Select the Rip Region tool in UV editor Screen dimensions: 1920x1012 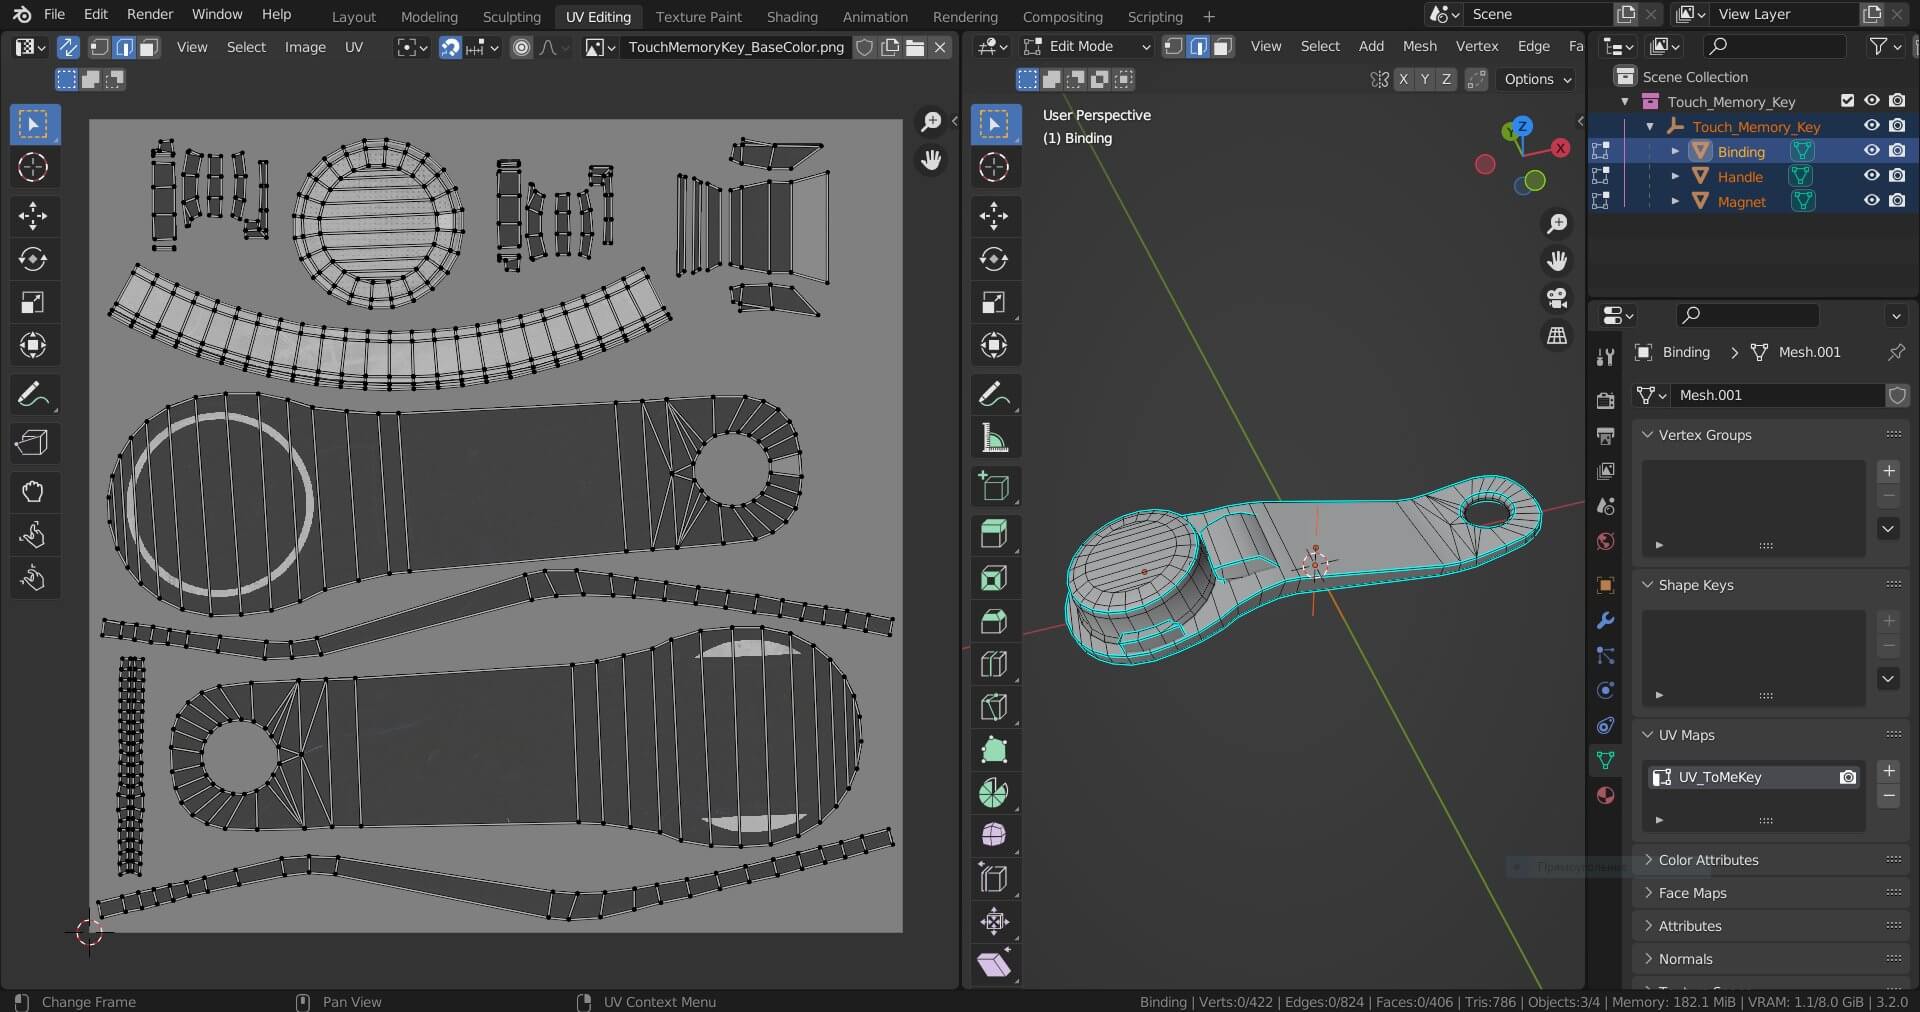click(x=33, y=442)
